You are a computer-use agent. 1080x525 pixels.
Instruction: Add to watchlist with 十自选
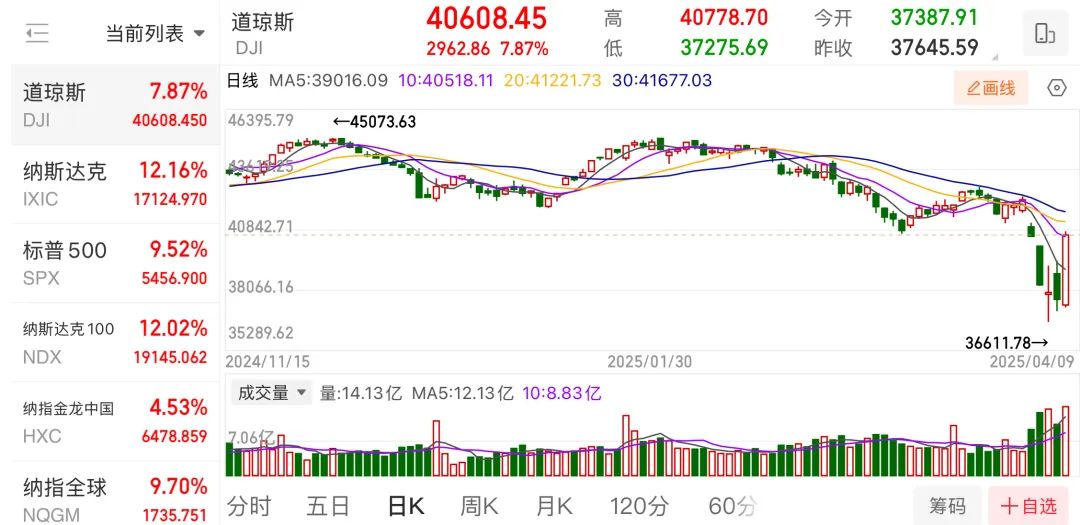[1029, 506]
